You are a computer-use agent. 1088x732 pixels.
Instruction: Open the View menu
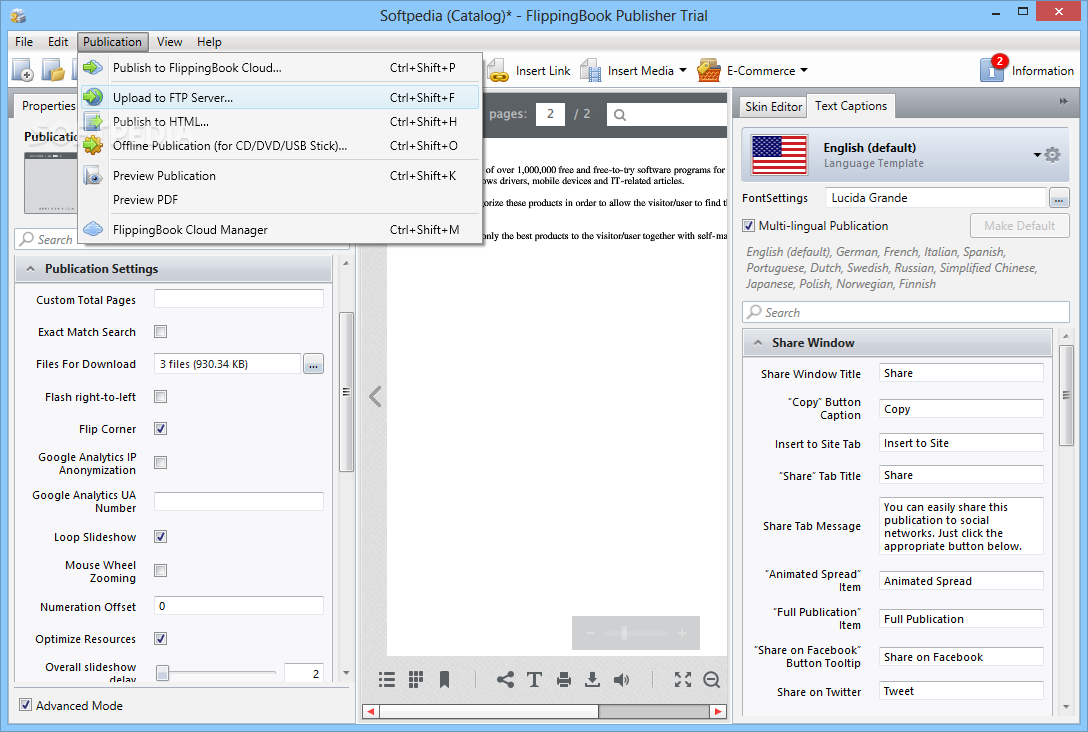click(169, 42)
